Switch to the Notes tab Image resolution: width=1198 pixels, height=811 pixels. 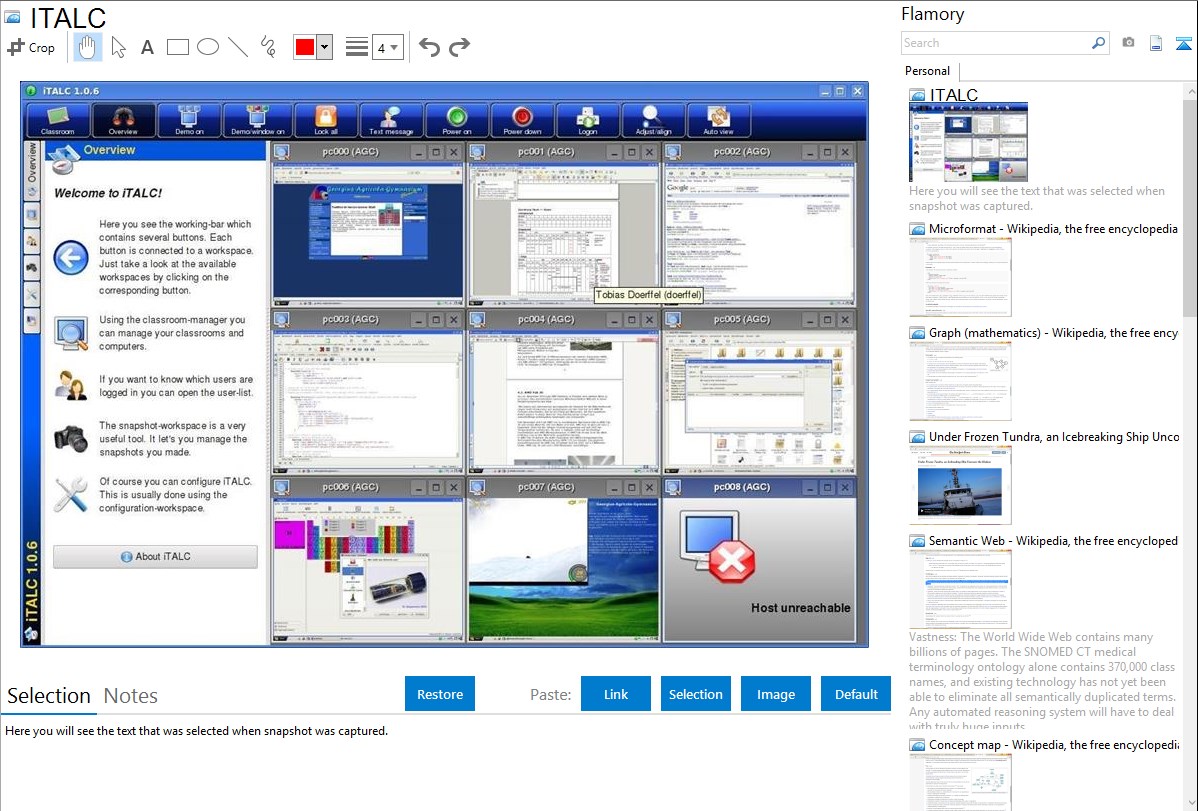[131, 696]
